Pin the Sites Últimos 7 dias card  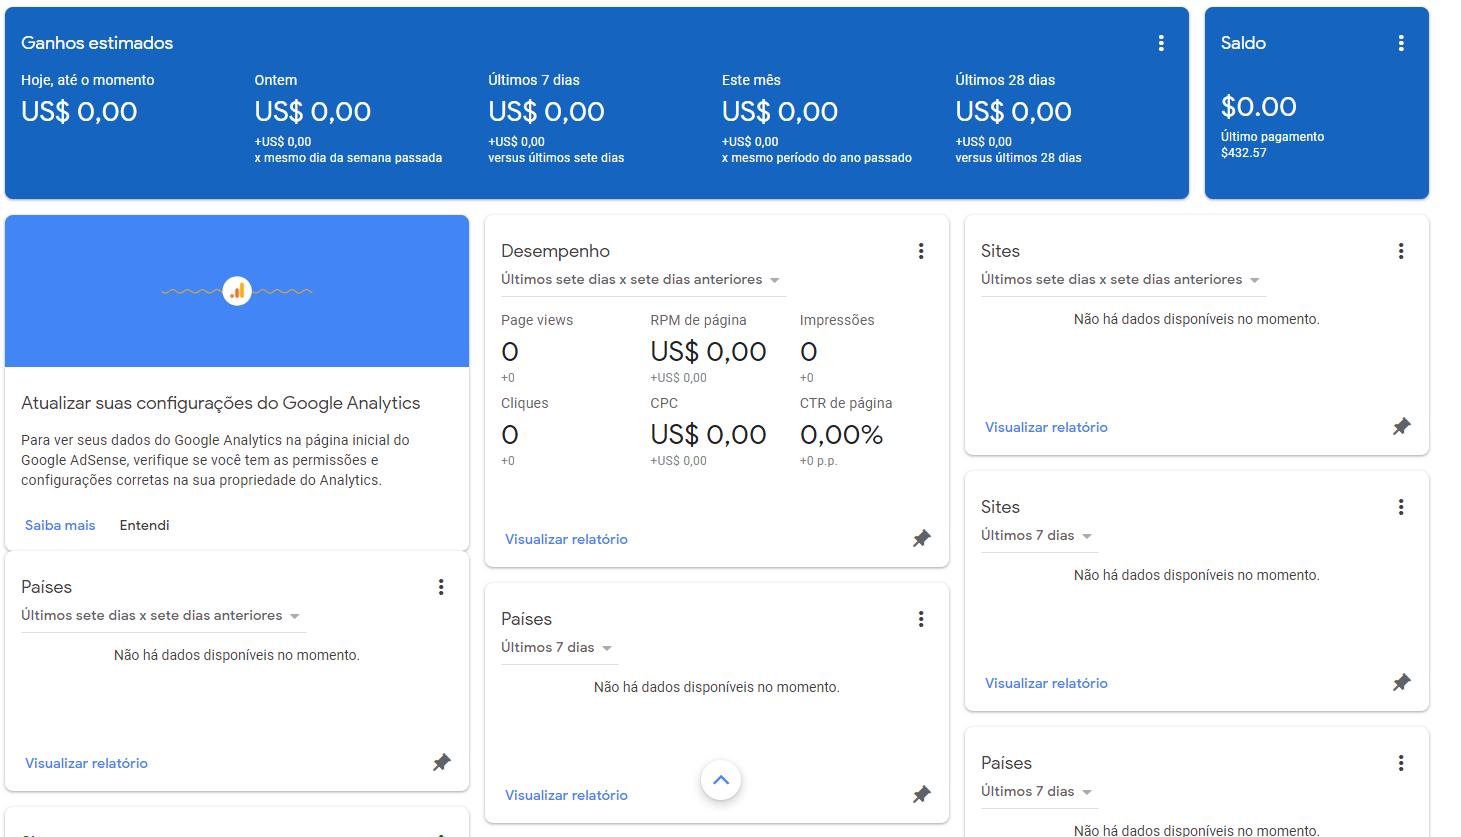coord(1402,683)
